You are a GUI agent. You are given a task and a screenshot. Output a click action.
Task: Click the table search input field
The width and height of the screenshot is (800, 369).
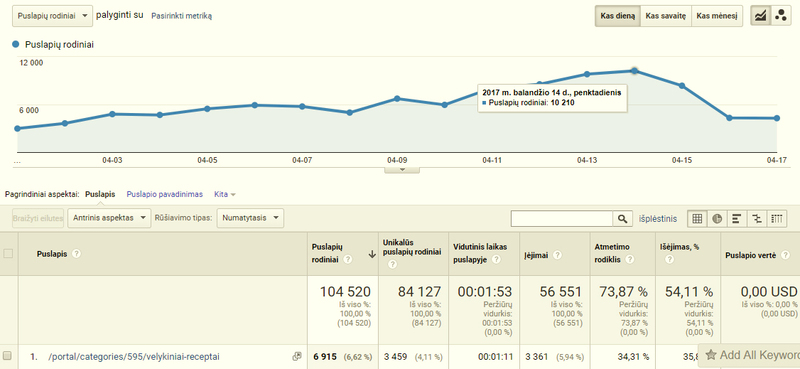point(562,219)
